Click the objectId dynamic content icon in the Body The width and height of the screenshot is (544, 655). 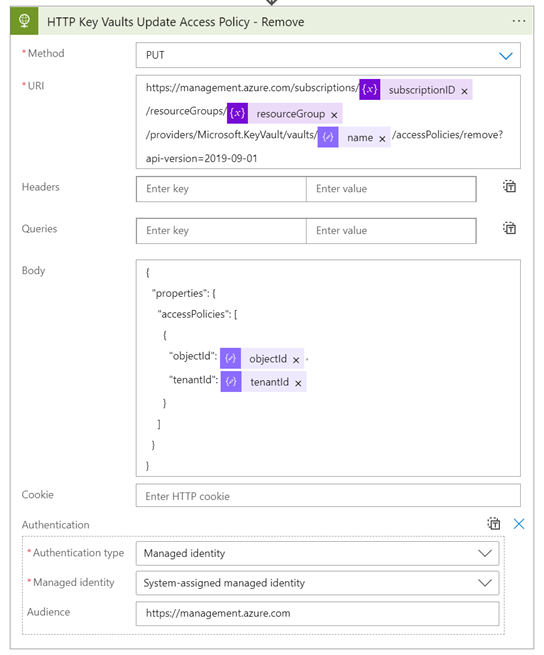[x=231, y=358]
